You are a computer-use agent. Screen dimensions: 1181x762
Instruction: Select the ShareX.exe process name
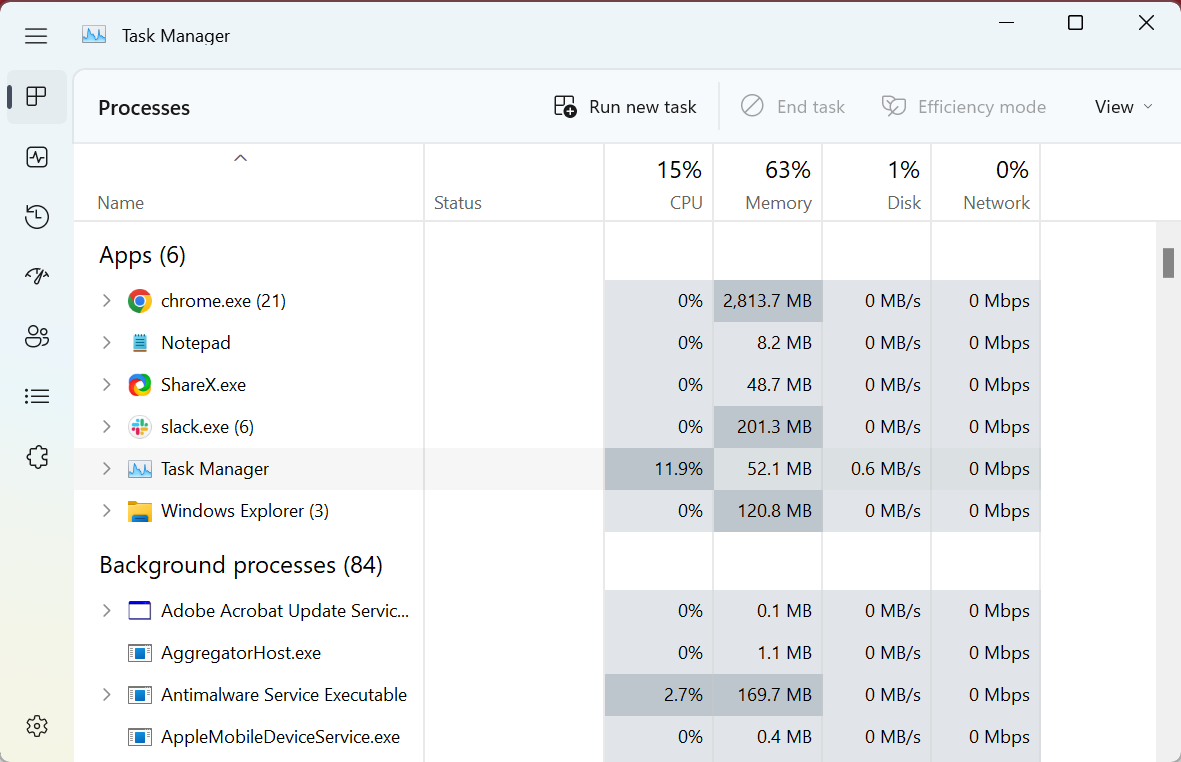click(x=203, y=385)
